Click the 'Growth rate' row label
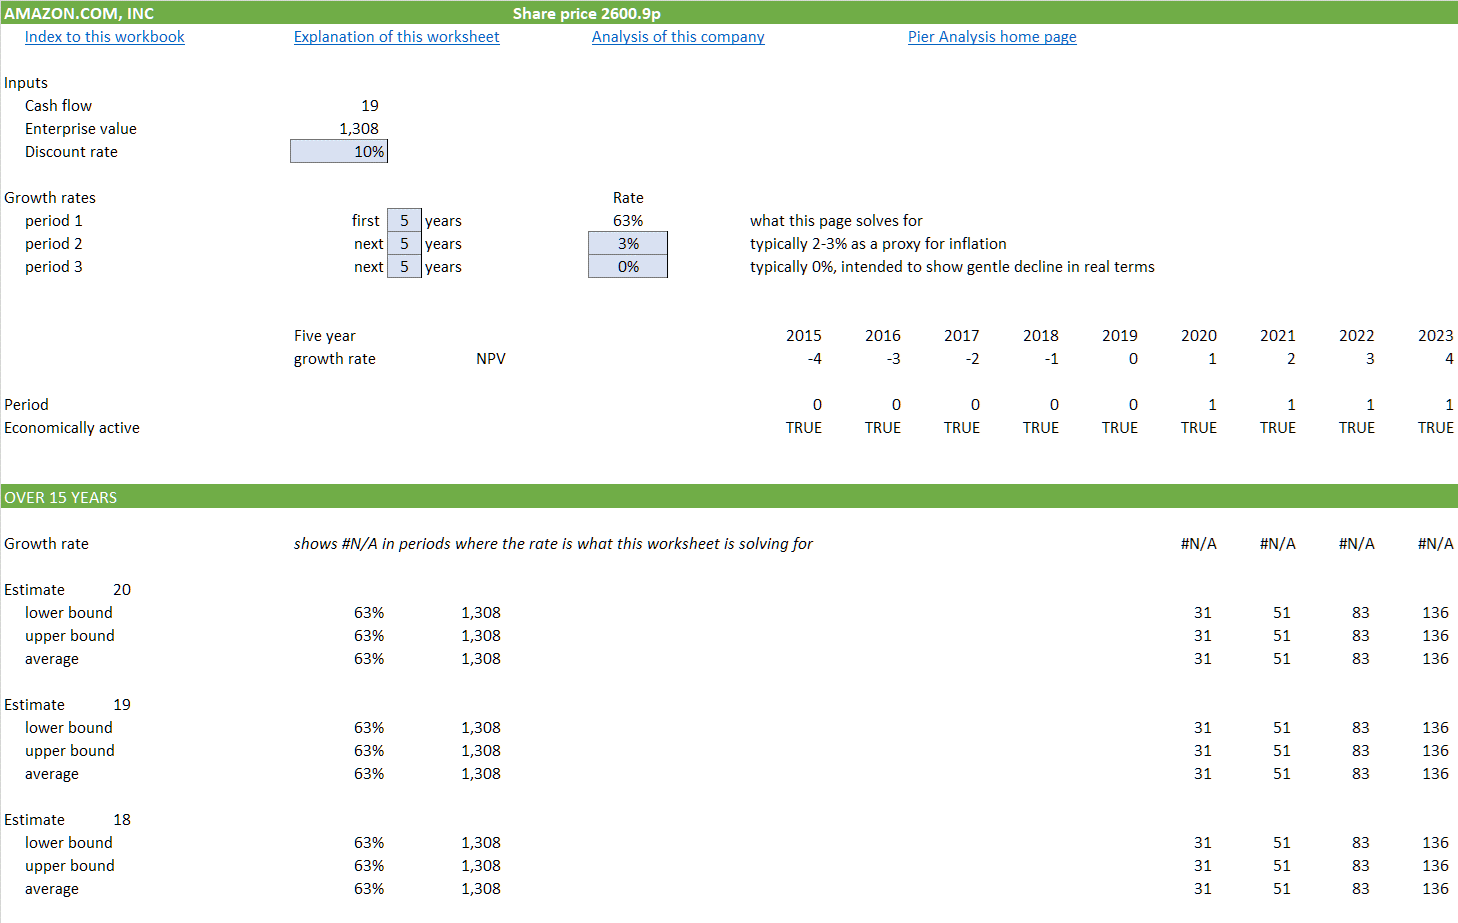1458x923 pixels. [x=46, y=543]
